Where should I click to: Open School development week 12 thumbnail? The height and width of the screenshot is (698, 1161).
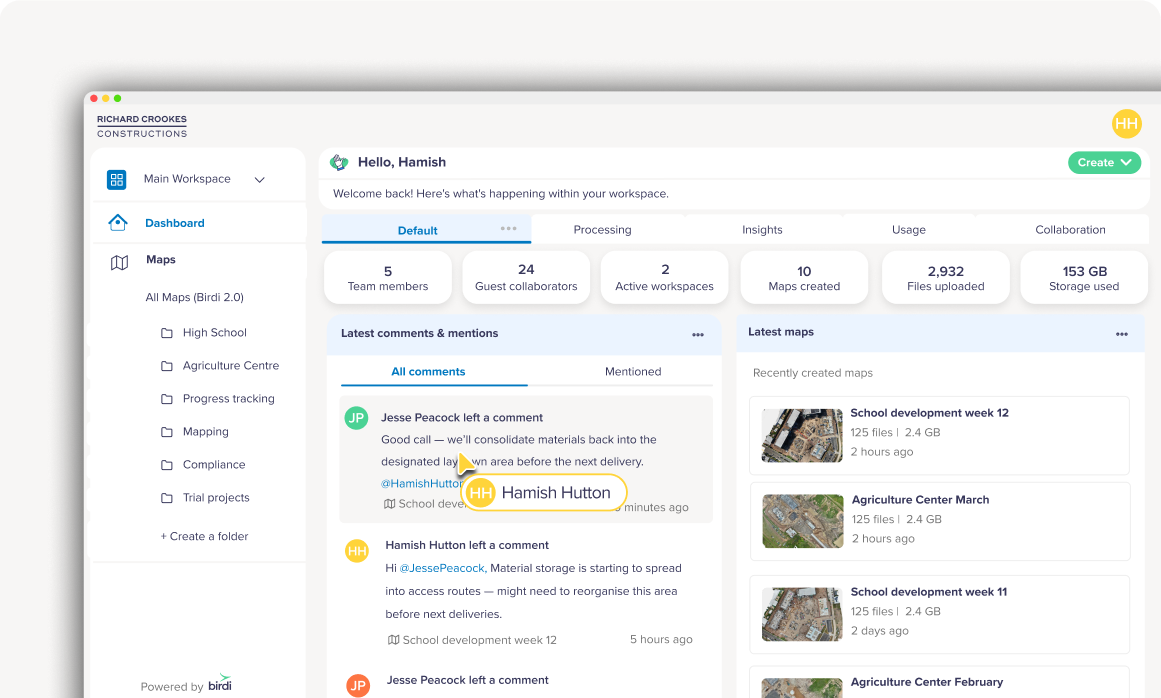[802, 435]
